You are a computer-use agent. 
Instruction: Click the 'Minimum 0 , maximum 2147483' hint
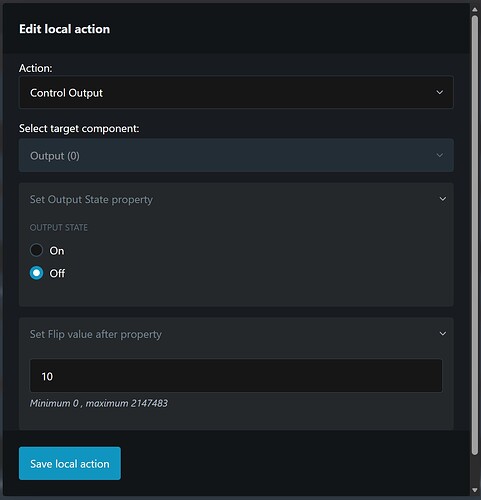pos(99,403)
